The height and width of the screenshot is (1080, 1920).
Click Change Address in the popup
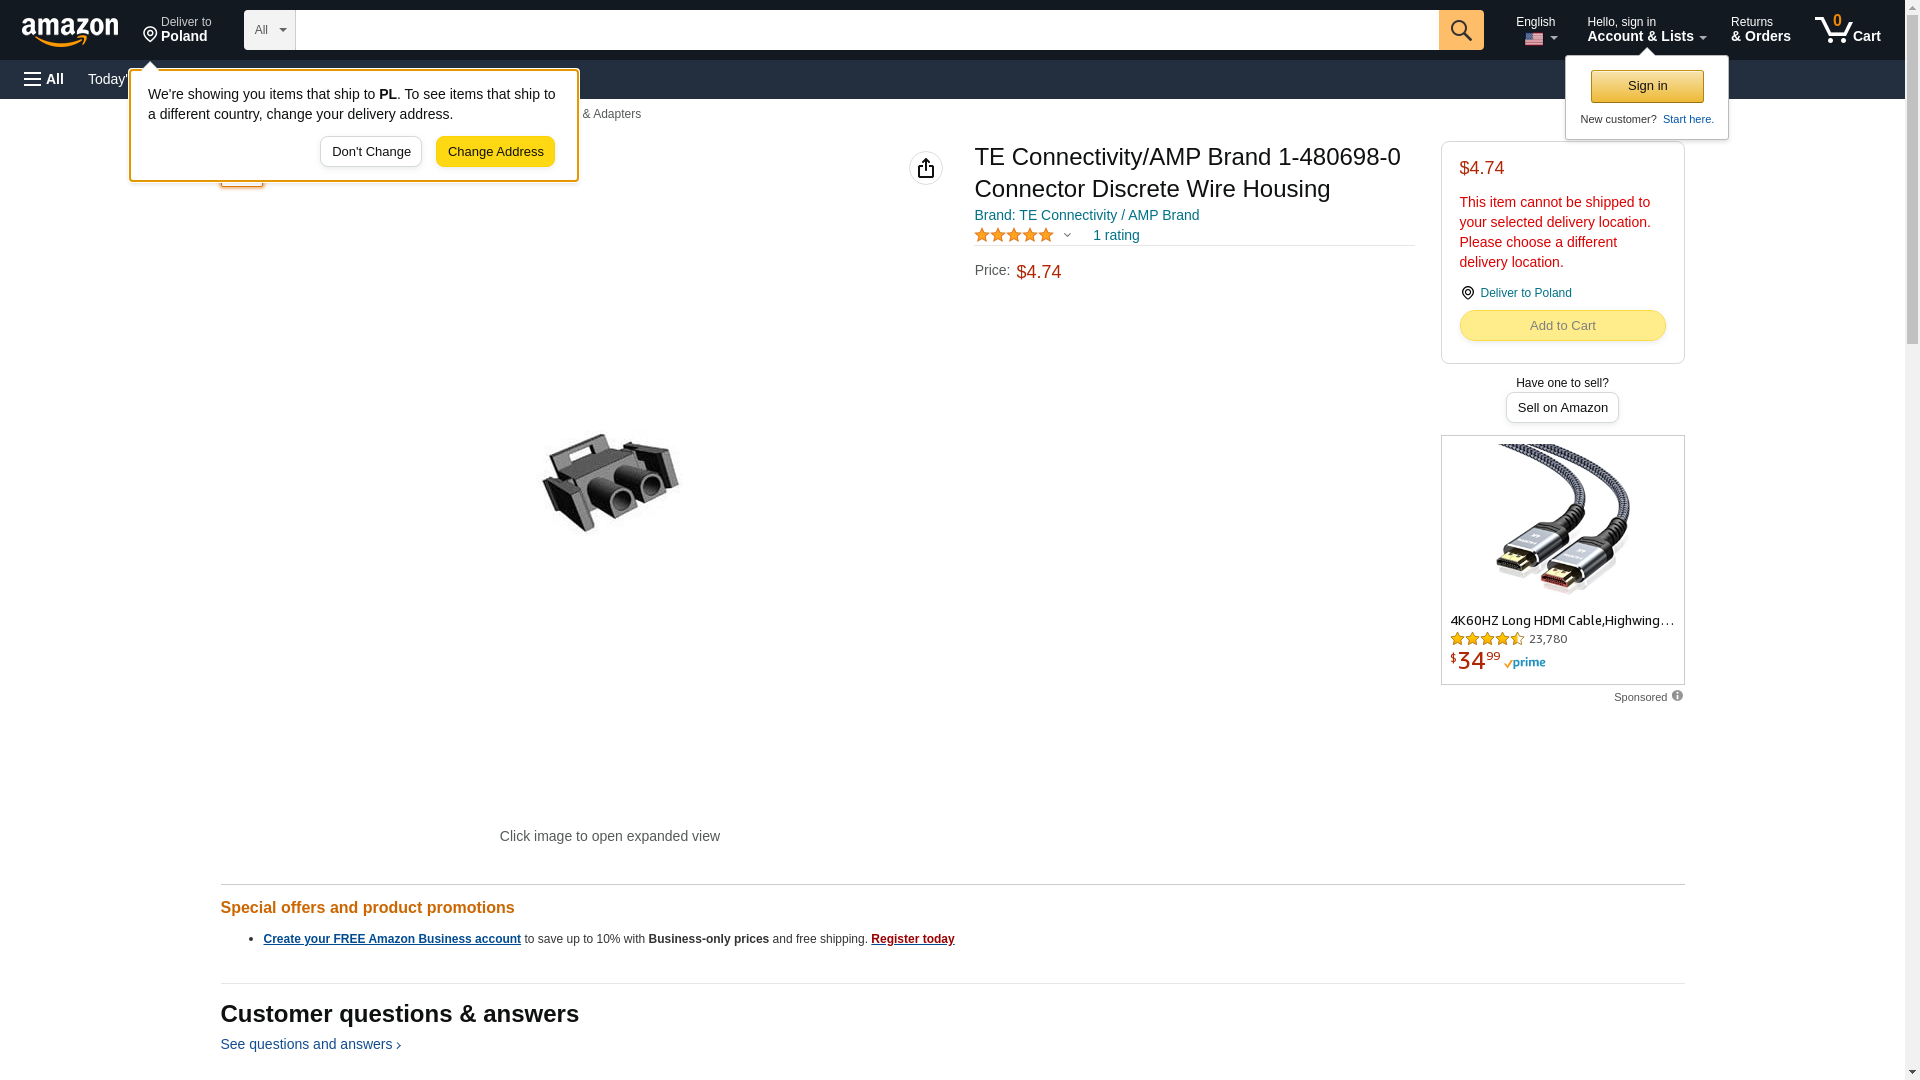495,152
